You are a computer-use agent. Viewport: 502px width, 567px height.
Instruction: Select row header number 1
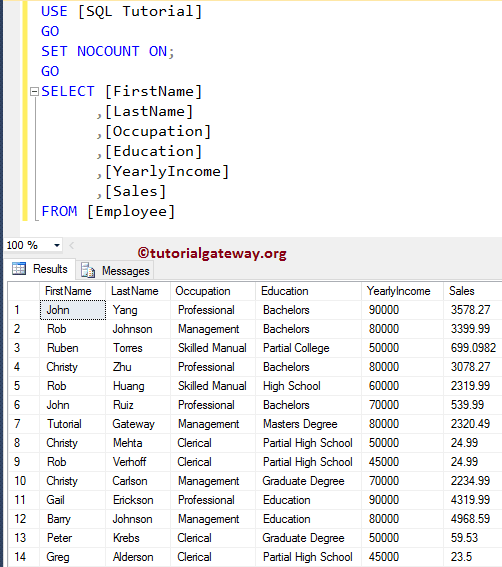24,310
